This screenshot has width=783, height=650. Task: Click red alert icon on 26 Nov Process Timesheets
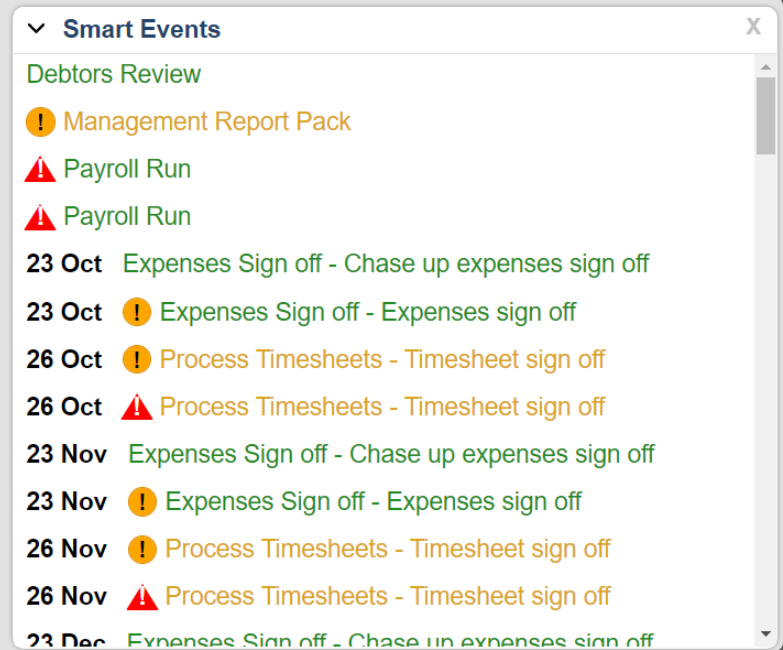pos(143,597)
